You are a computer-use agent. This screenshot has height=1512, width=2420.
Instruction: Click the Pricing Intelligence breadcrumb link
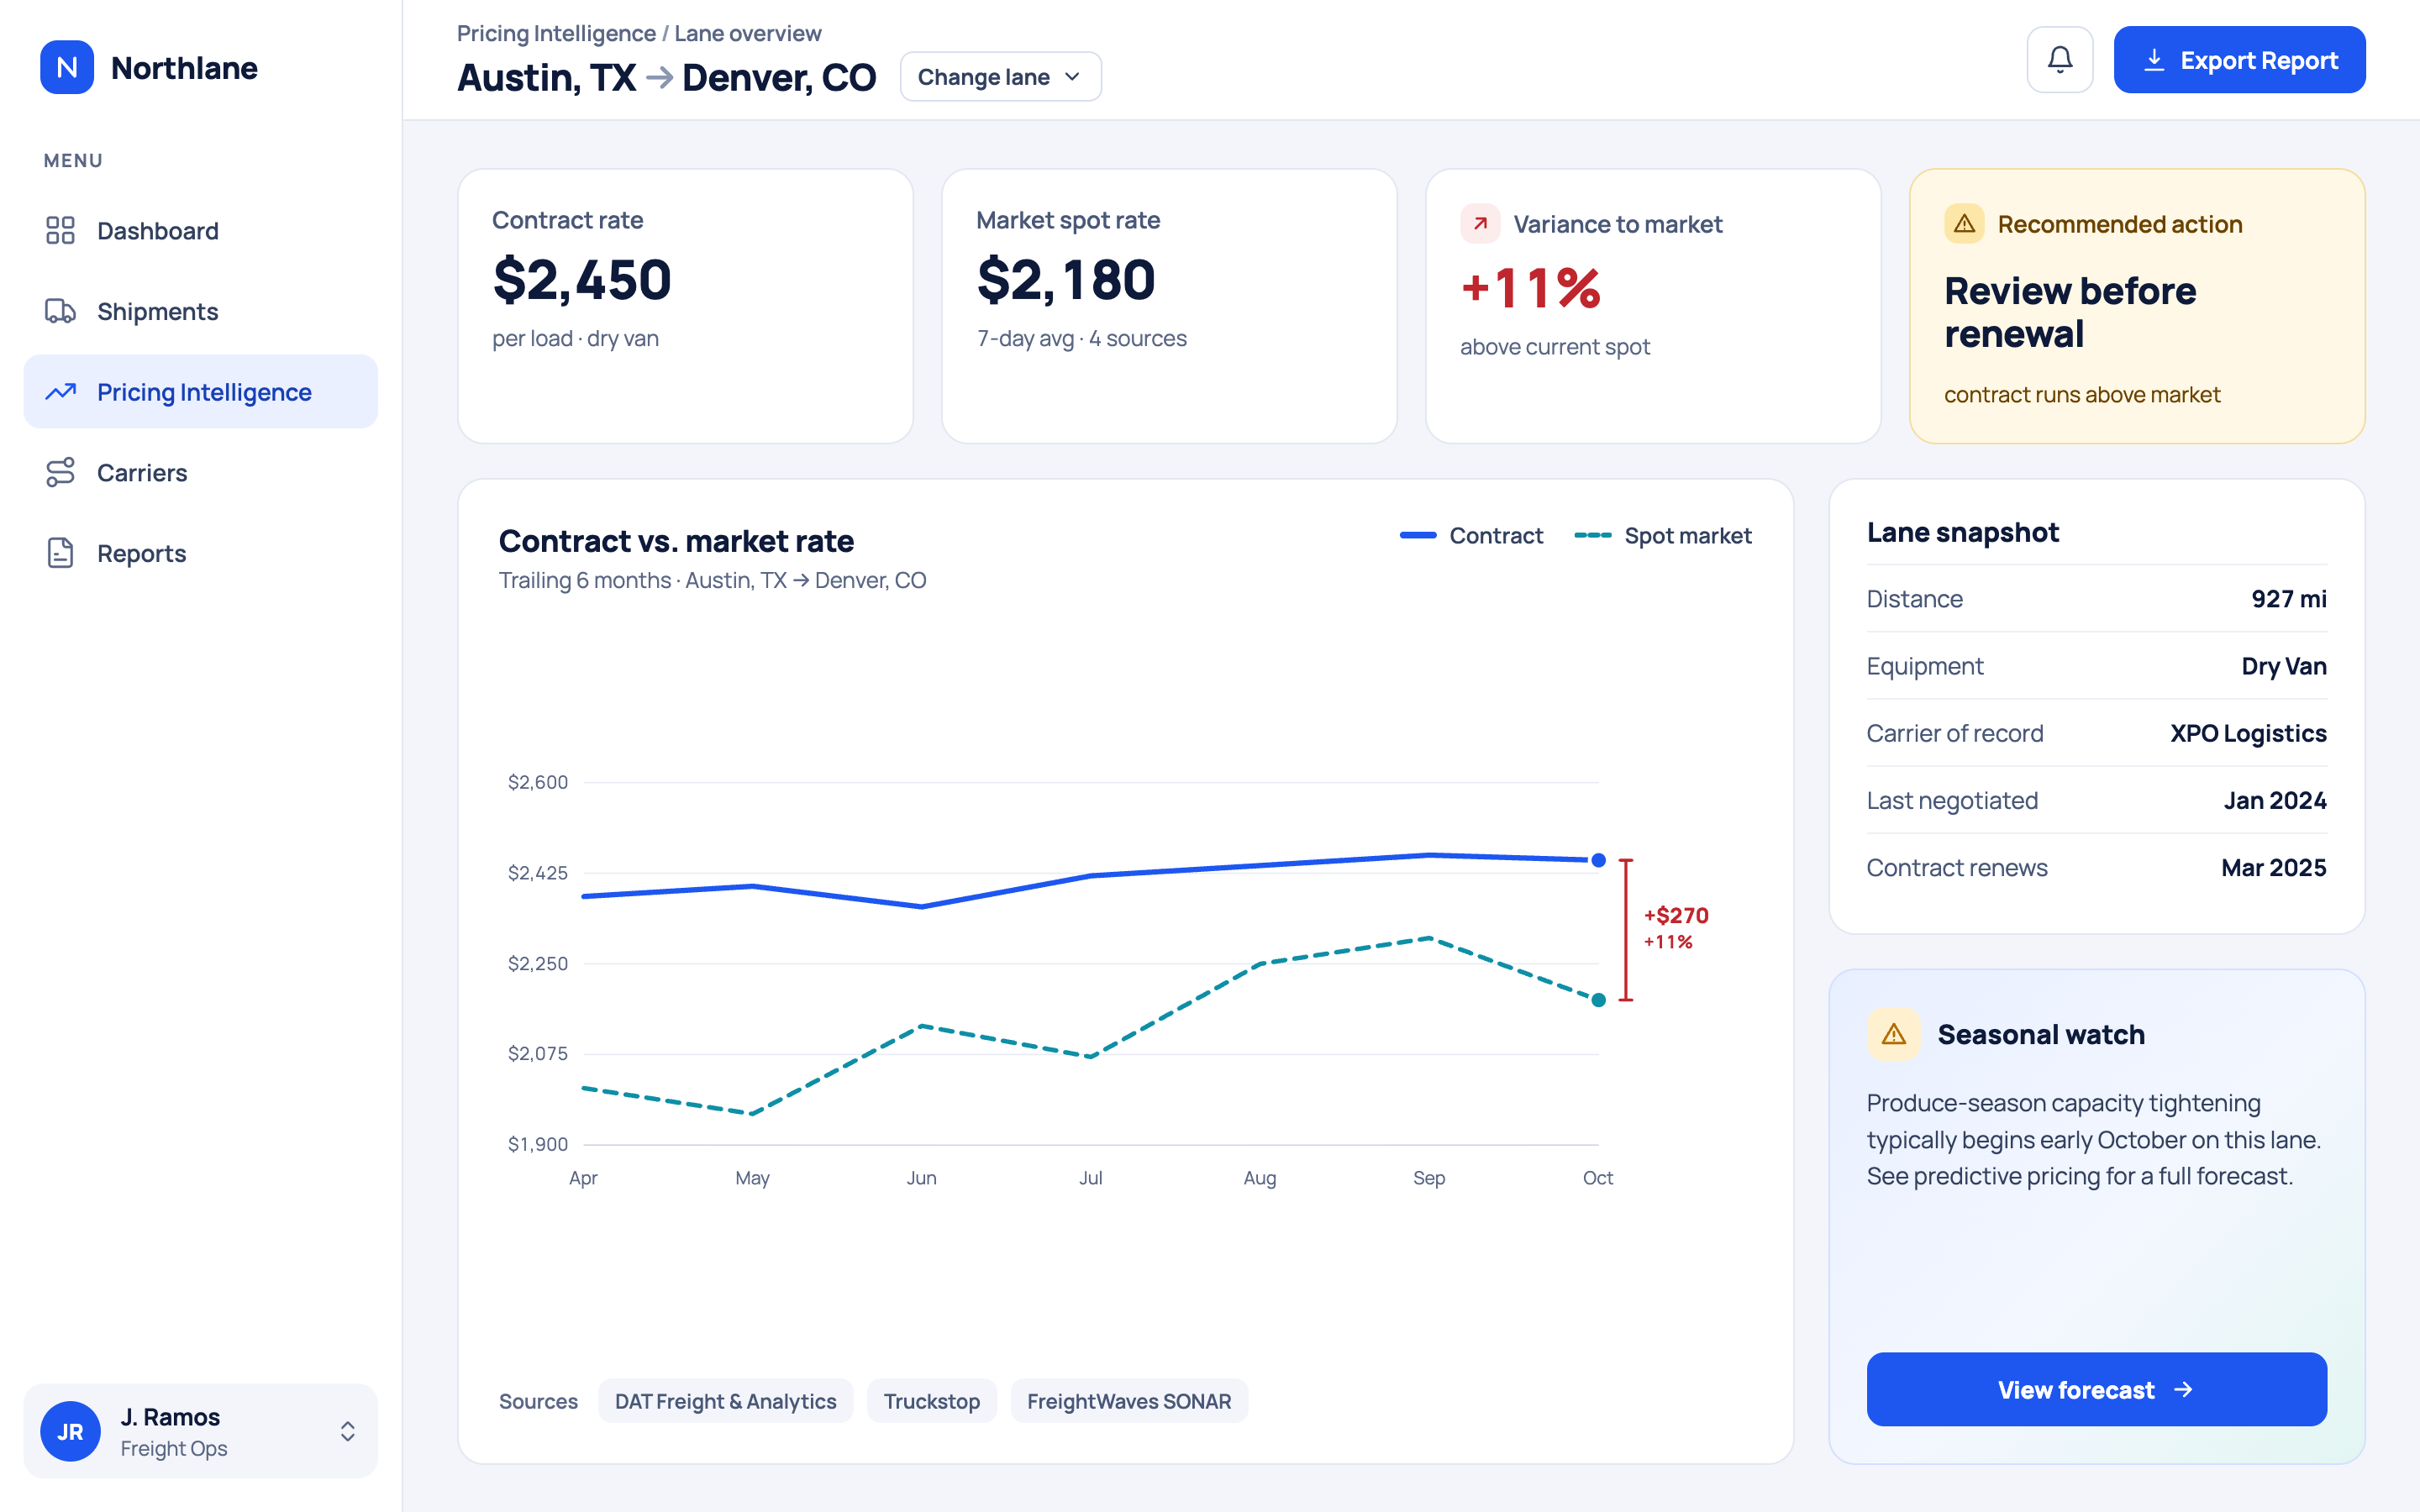[556, 33]
